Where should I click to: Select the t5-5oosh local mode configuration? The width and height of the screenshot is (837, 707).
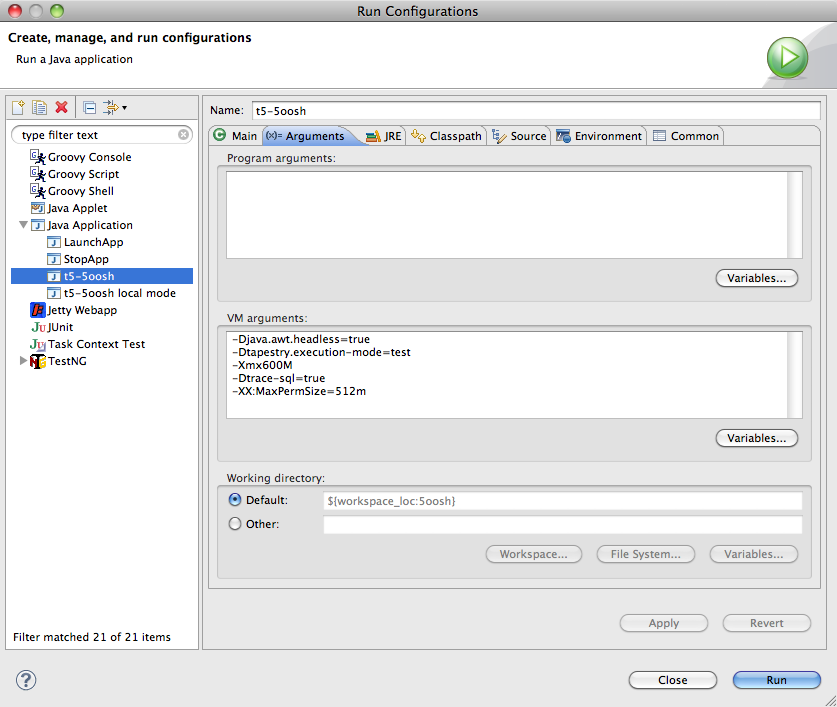click(x=119, y=293)
